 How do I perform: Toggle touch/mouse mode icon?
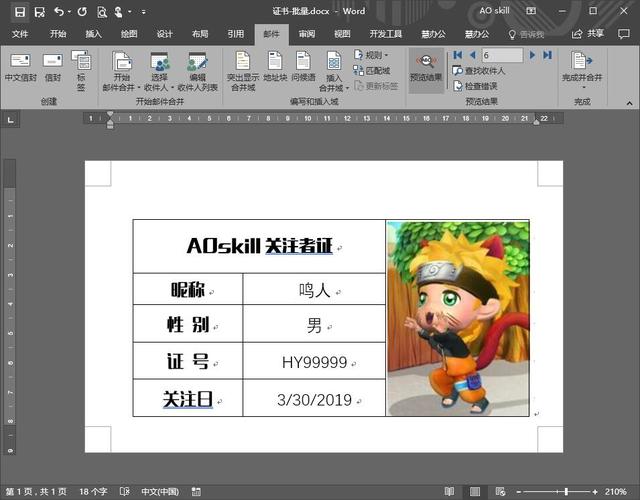click(x=118, y=12)
